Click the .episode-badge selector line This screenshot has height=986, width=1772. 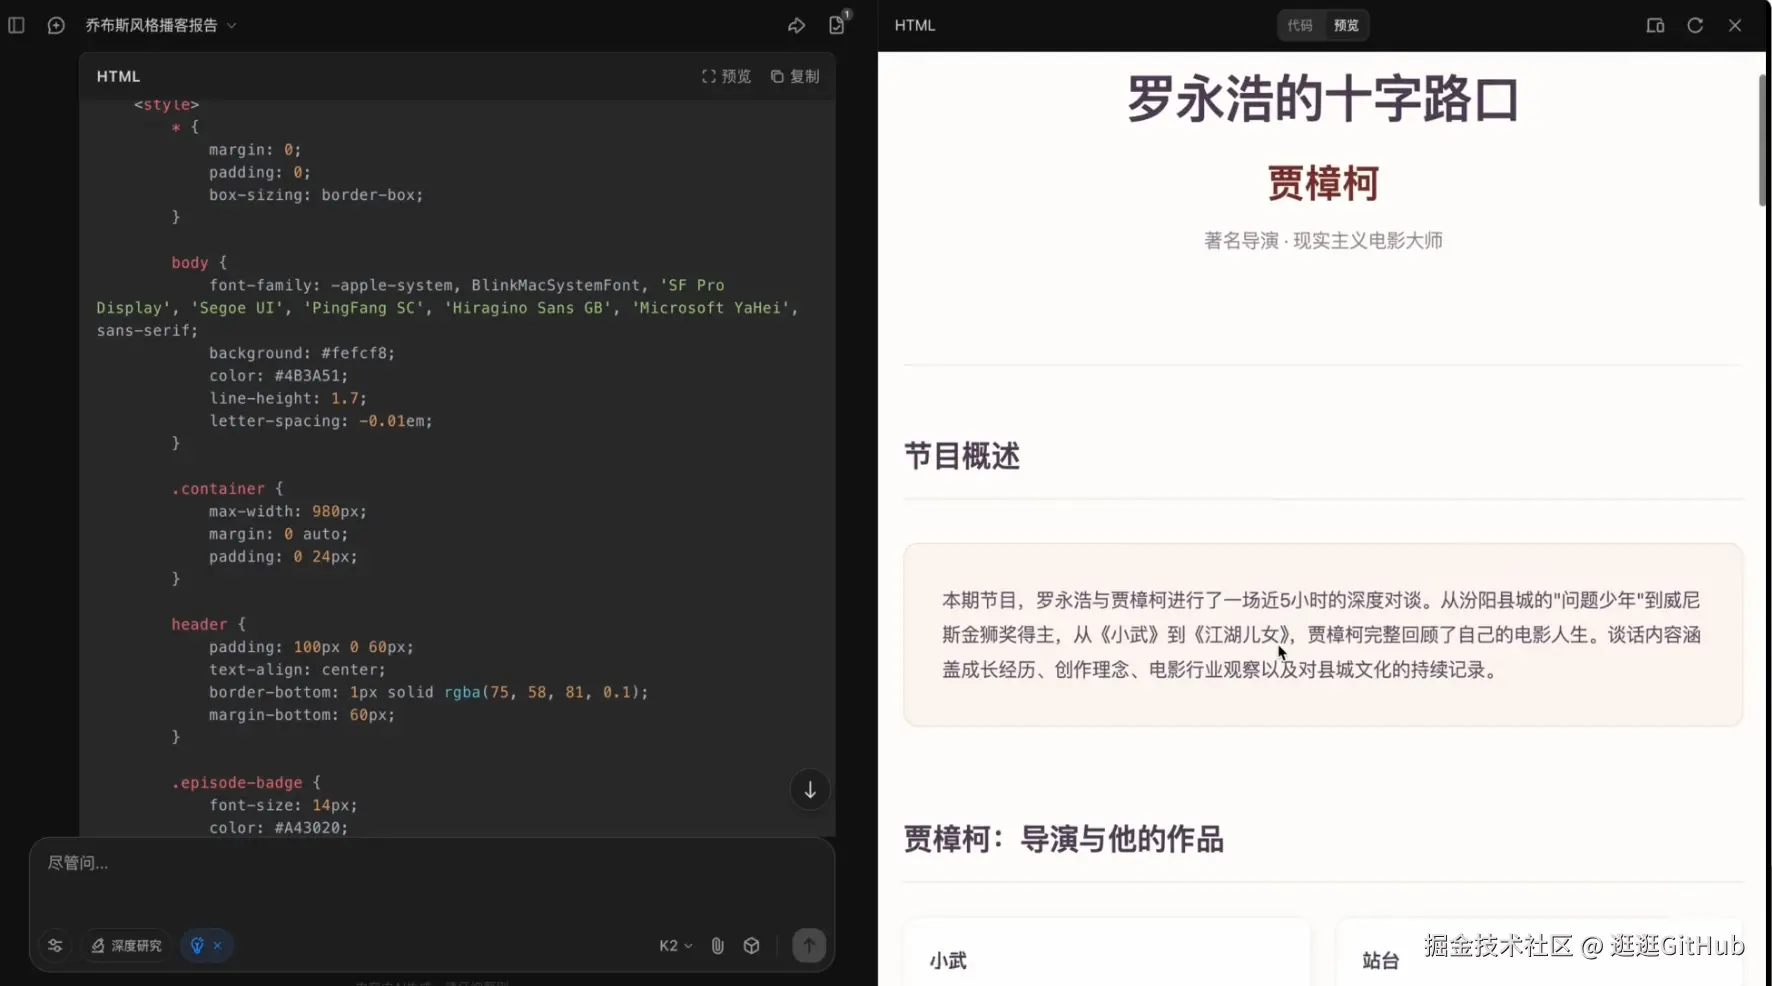coord(246,783)
